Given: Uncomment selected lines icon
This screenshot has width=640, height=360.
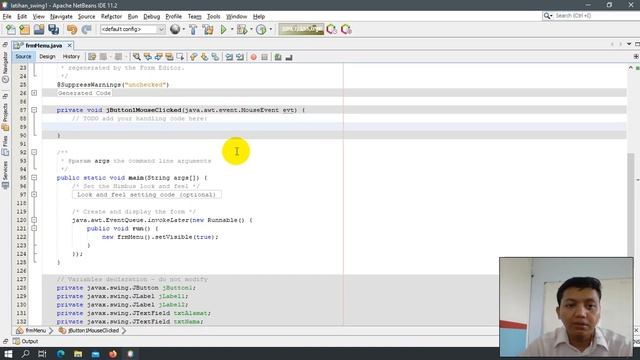Looking at the screenshot, I should click(x=289, y=57).
